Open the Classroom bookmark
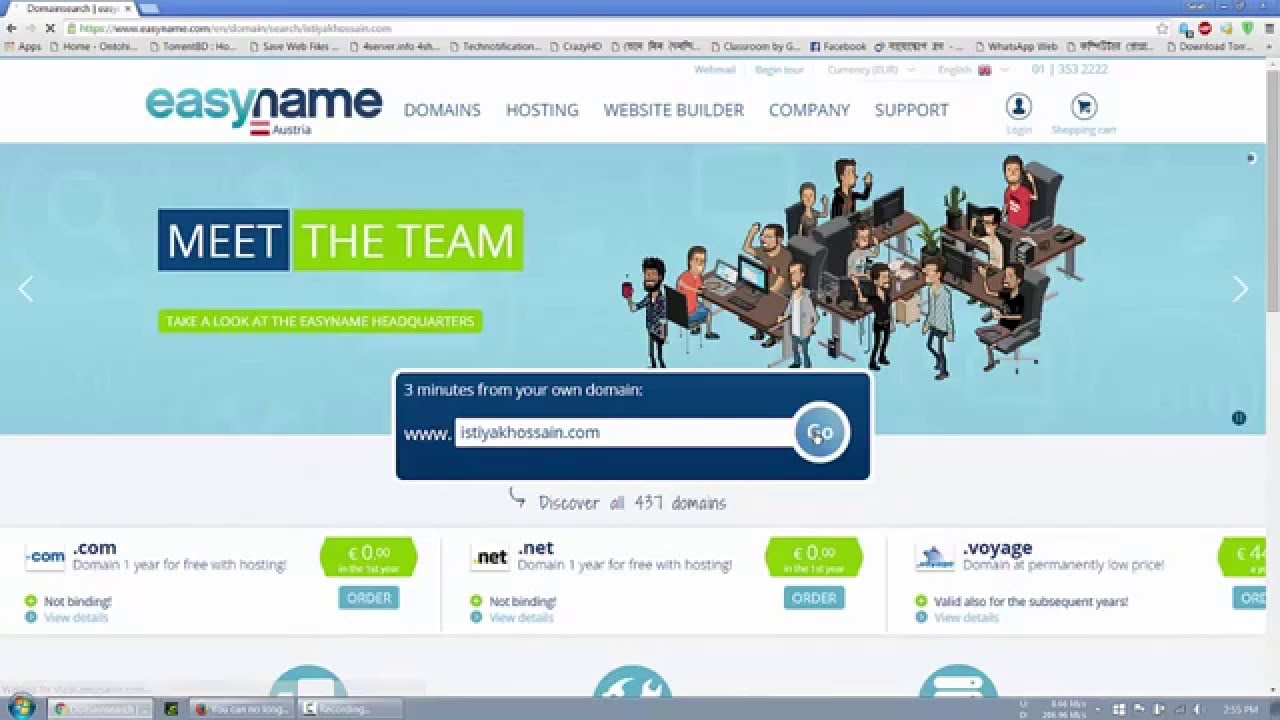This screenshot has width=1280, height=720. (755, 46)
